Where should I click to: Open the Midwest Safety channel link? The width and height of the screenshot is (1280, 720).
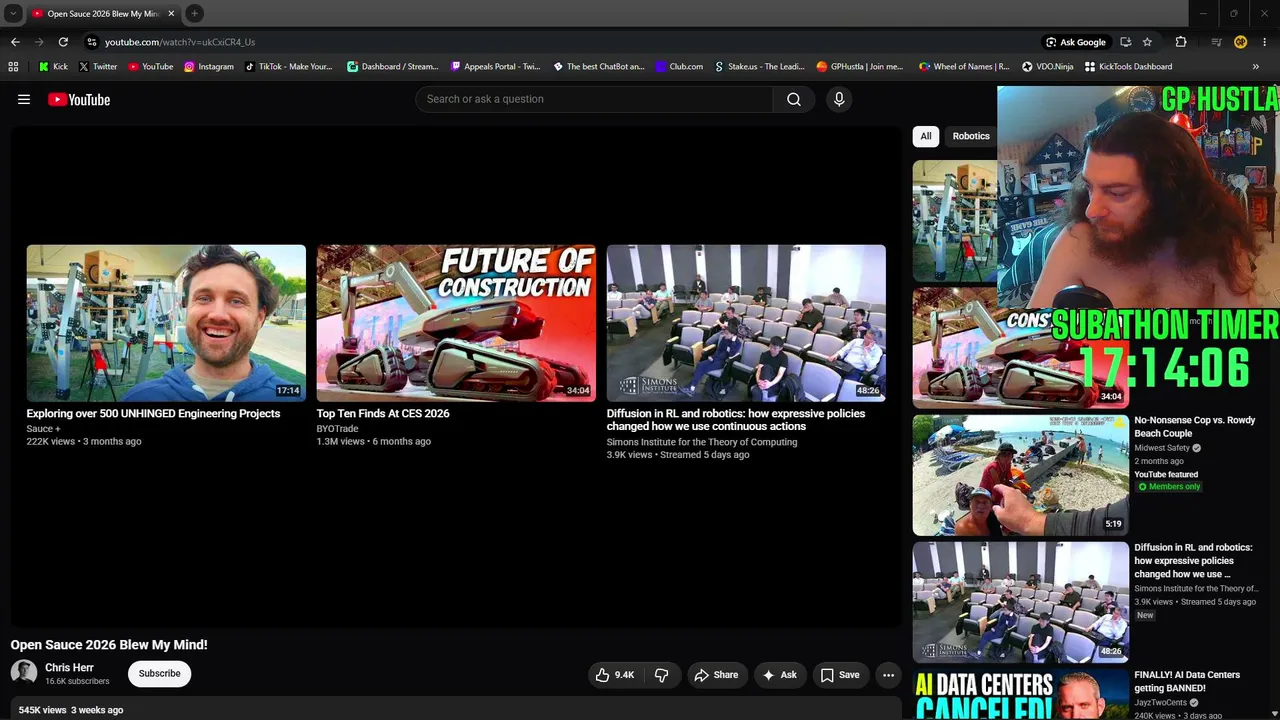coord(1162,448)
